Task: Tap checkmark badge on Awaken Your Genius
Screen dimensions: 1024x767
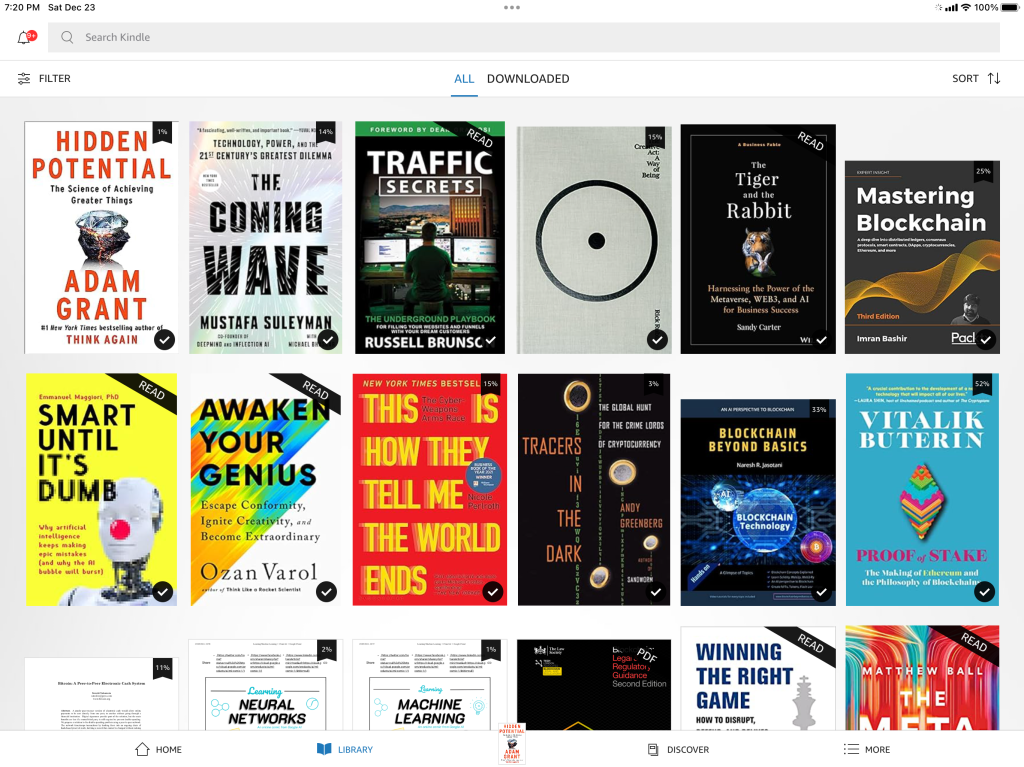Action: click(326, 592)
